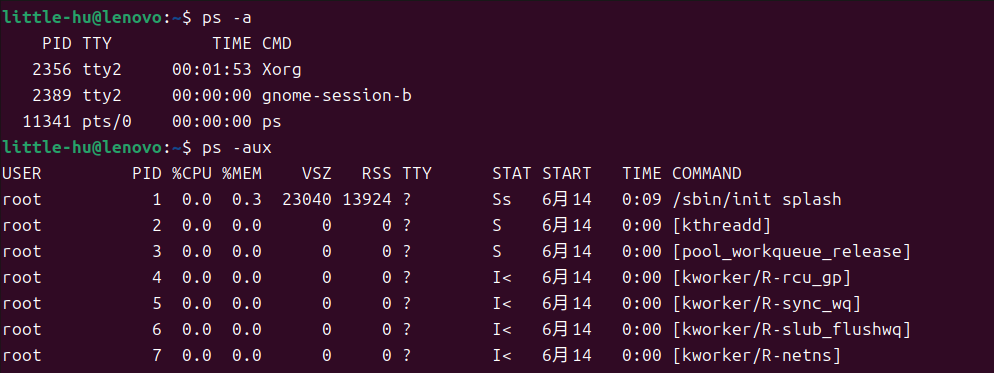The height and width of the screenshot is (373, 994).
Task: Click the RSS column header
Action: point(377,174)
